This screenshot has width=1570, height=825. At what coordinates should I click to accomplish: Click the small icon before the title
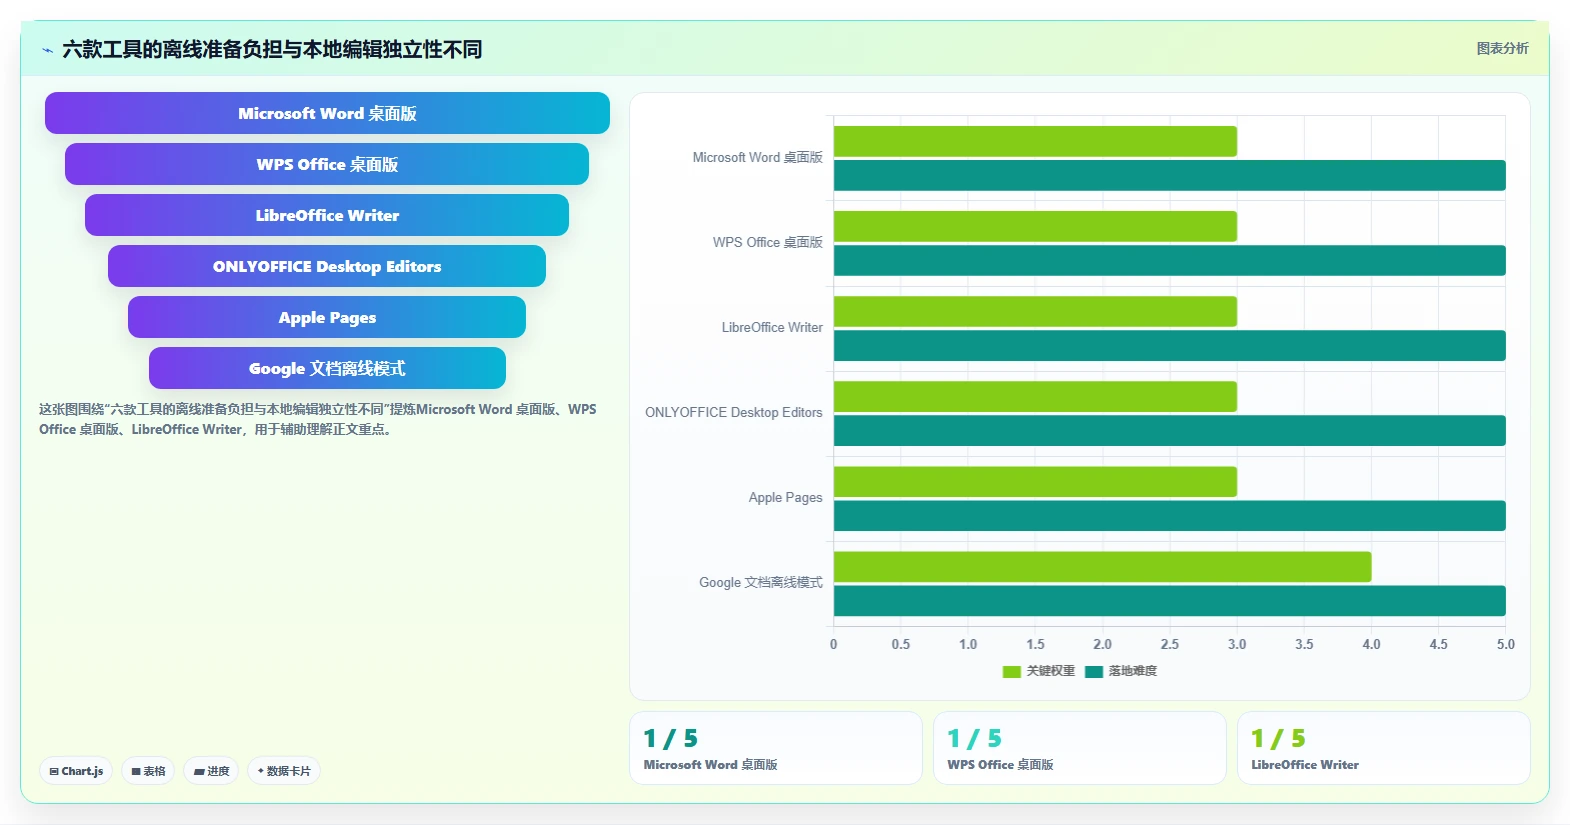point(47,50)
